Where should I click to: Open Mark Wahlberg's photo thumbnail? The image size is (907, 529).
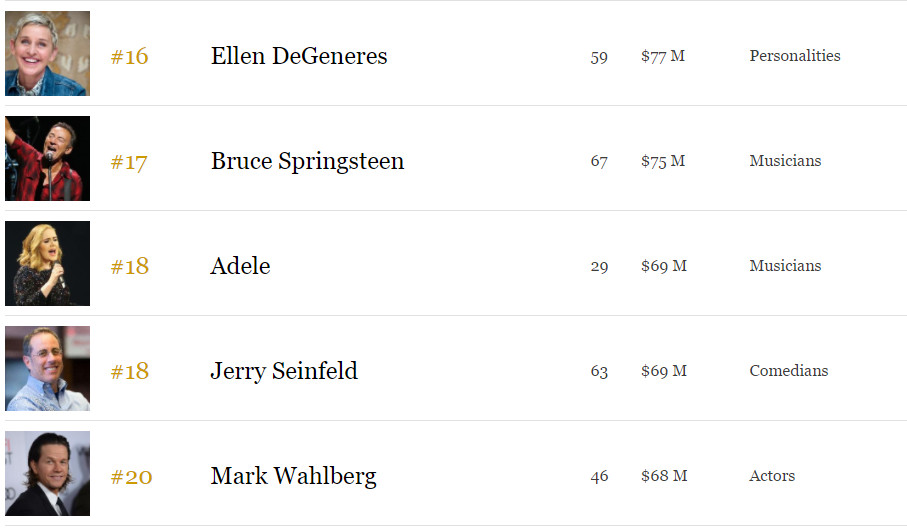47,473
